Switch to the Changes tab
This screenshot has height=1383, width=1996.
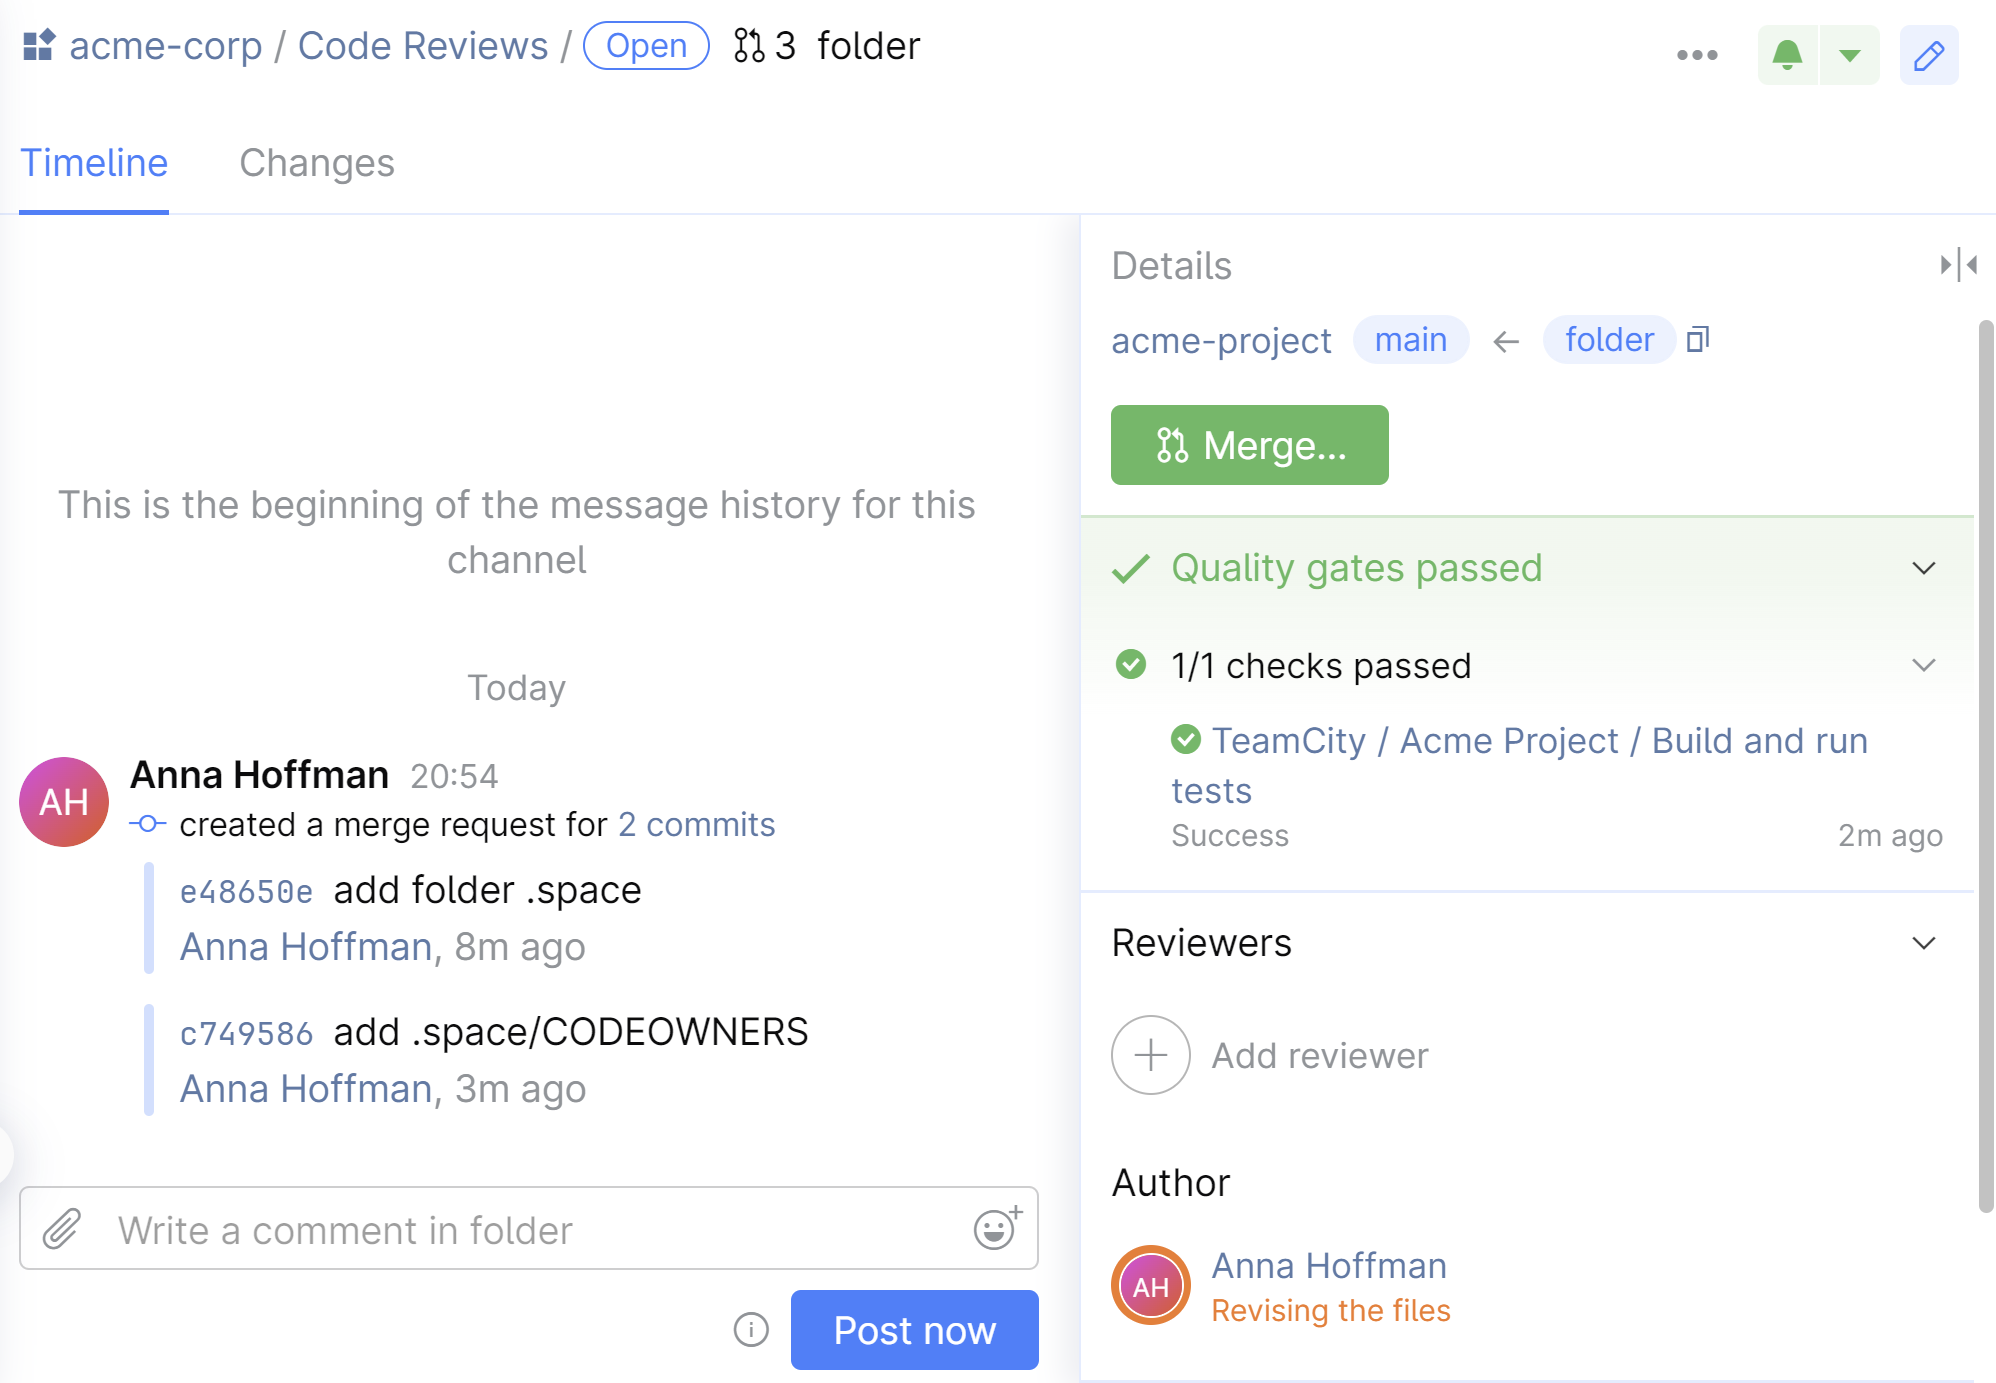click(316, 163)
